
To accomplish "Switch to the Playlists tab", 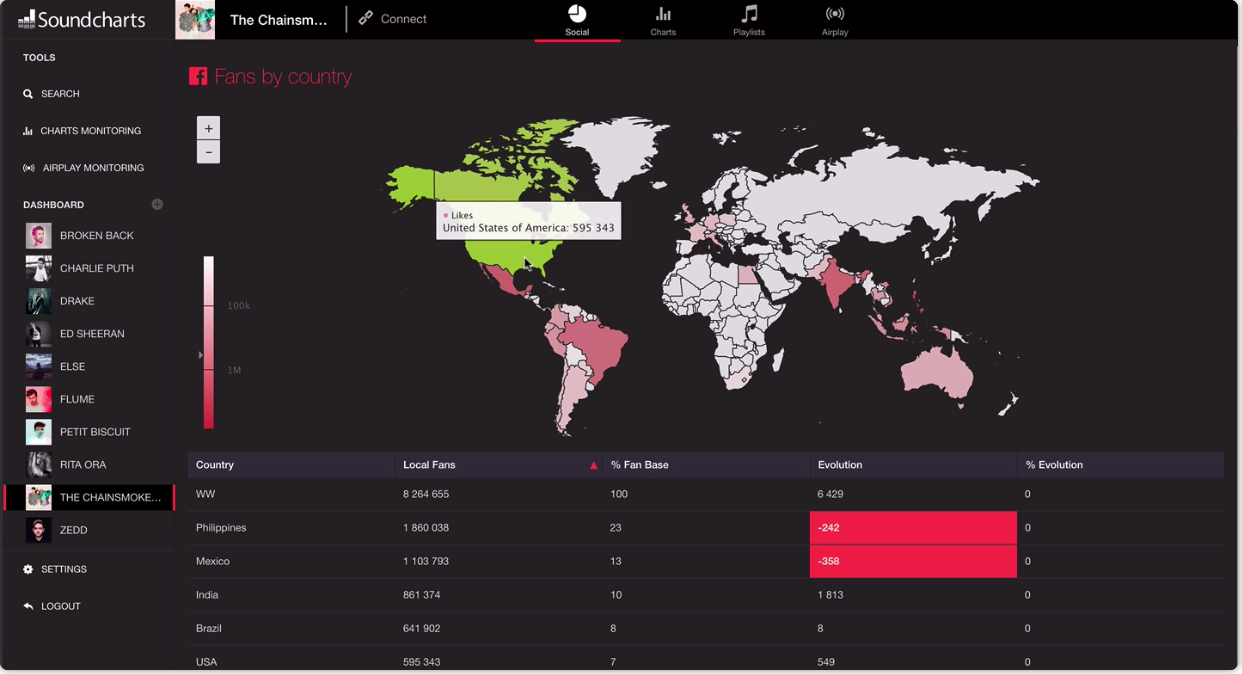I will point(749,20).
